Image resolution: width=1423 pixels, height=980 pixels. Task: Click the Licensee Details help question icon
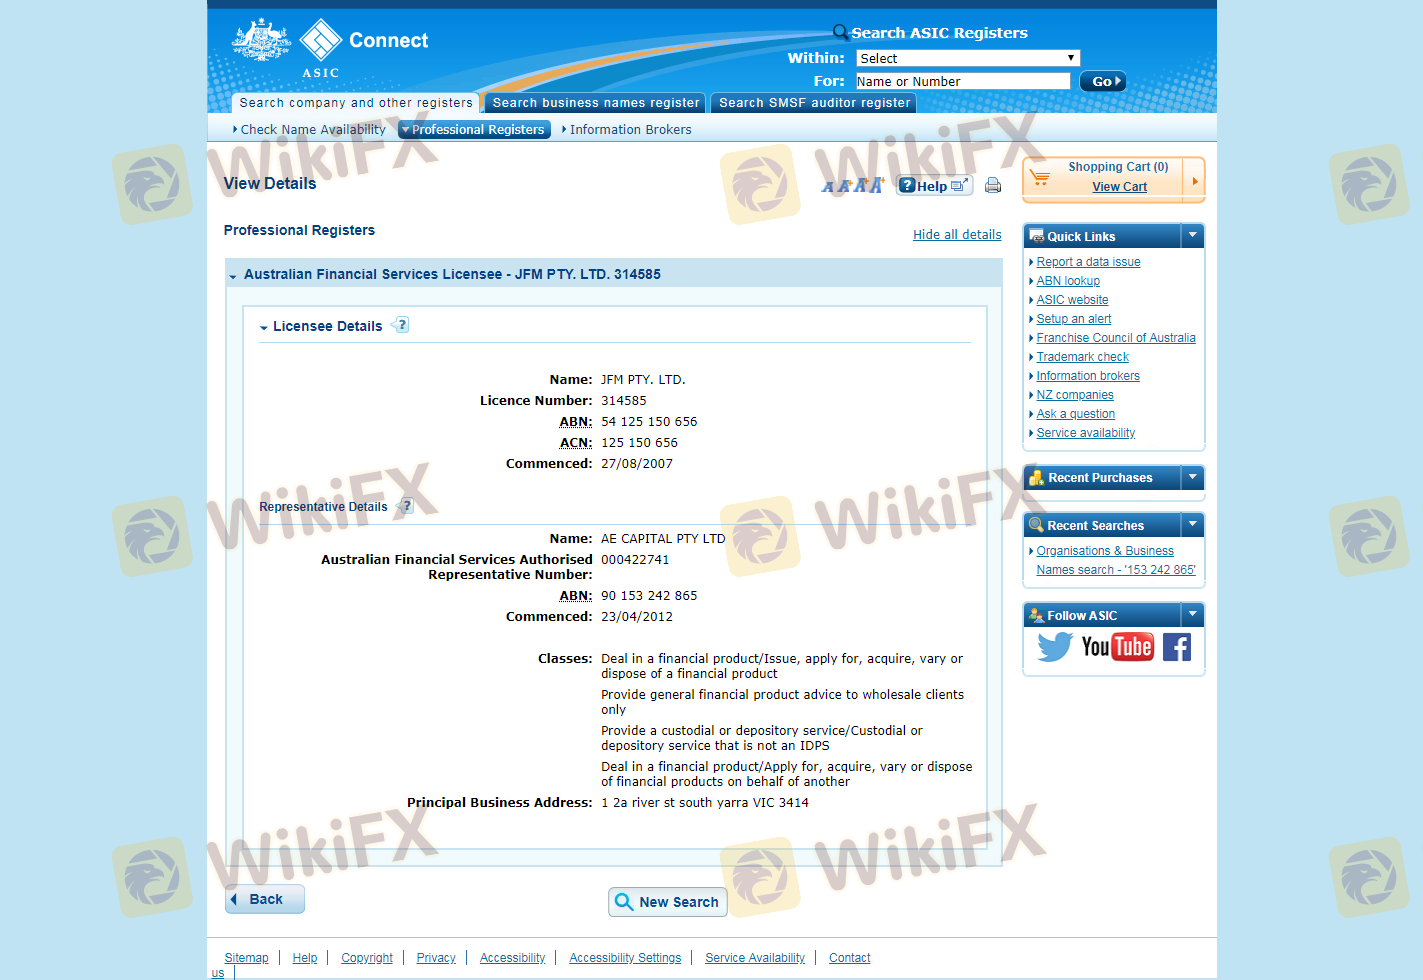(x=401, y=325)
